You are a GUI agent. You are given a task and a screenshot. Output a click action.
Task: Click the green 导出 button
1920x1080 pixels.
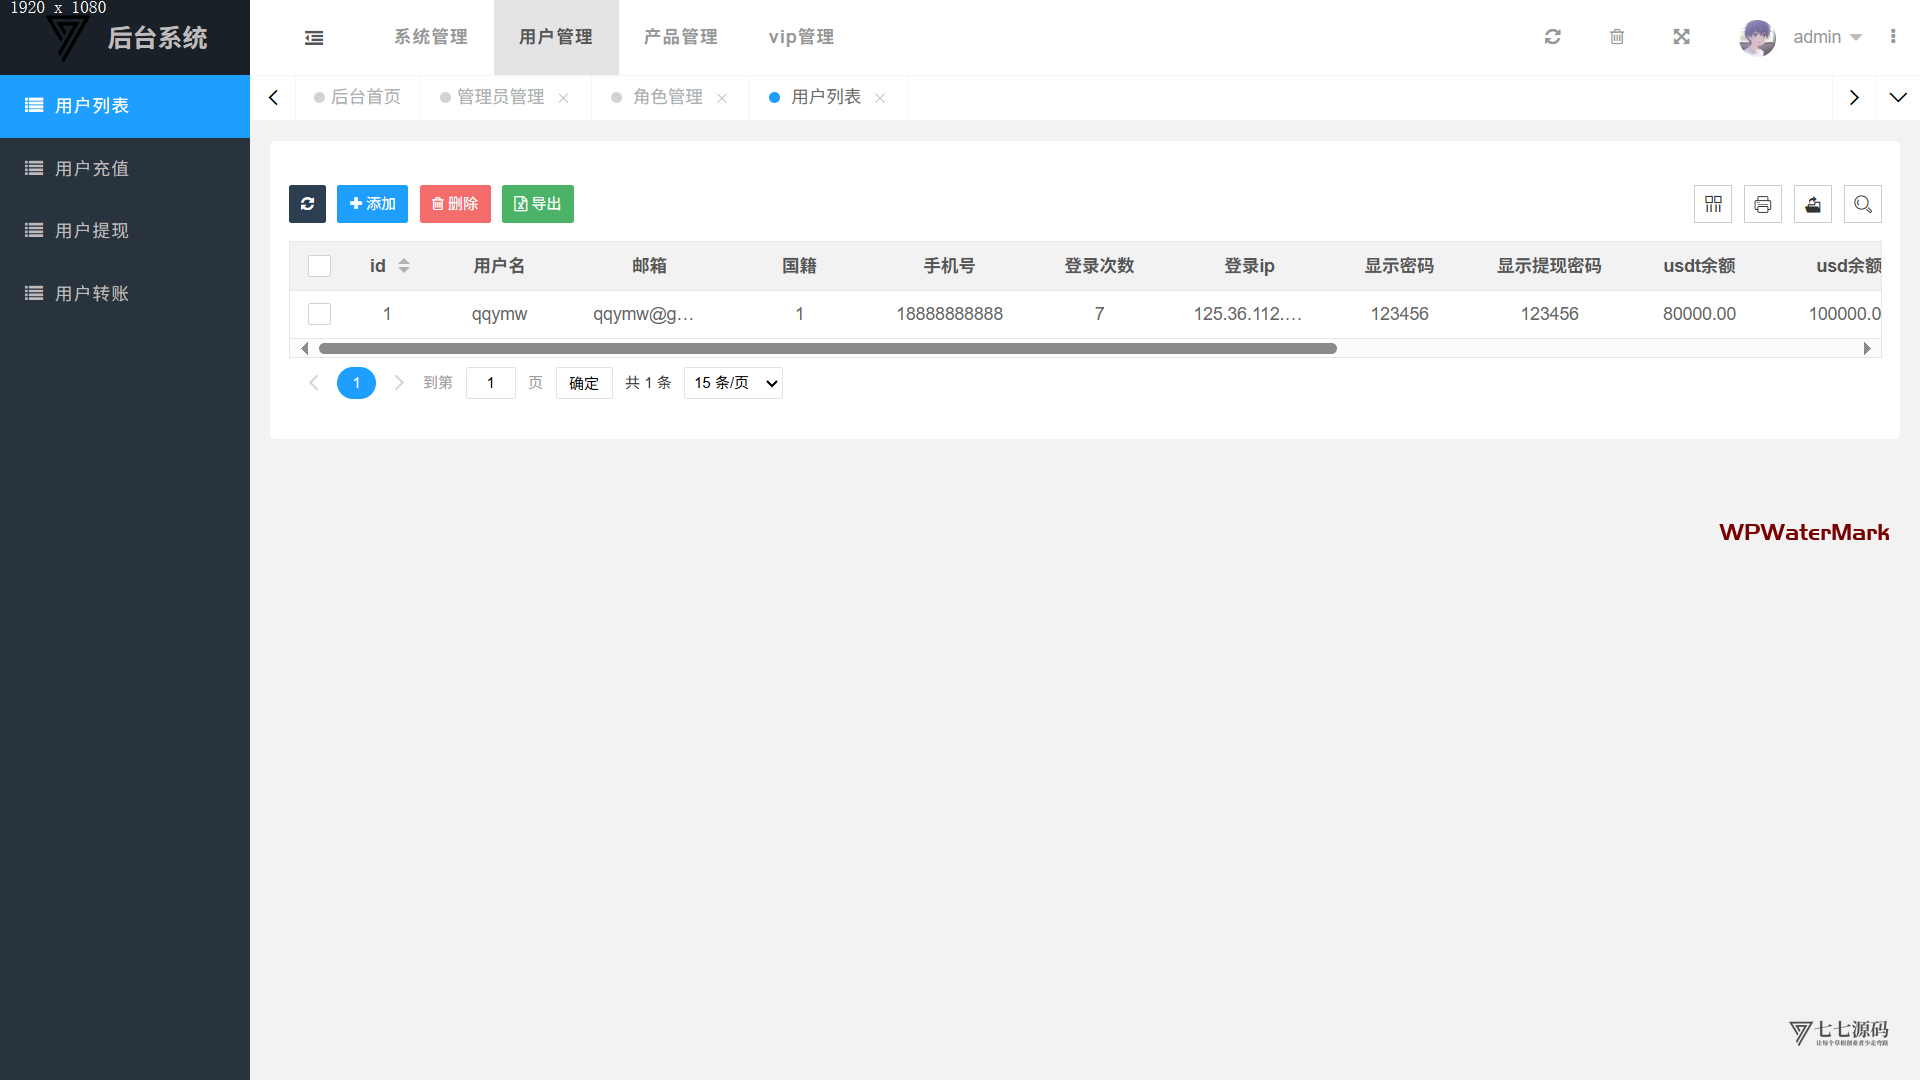[x=537, y=204]
